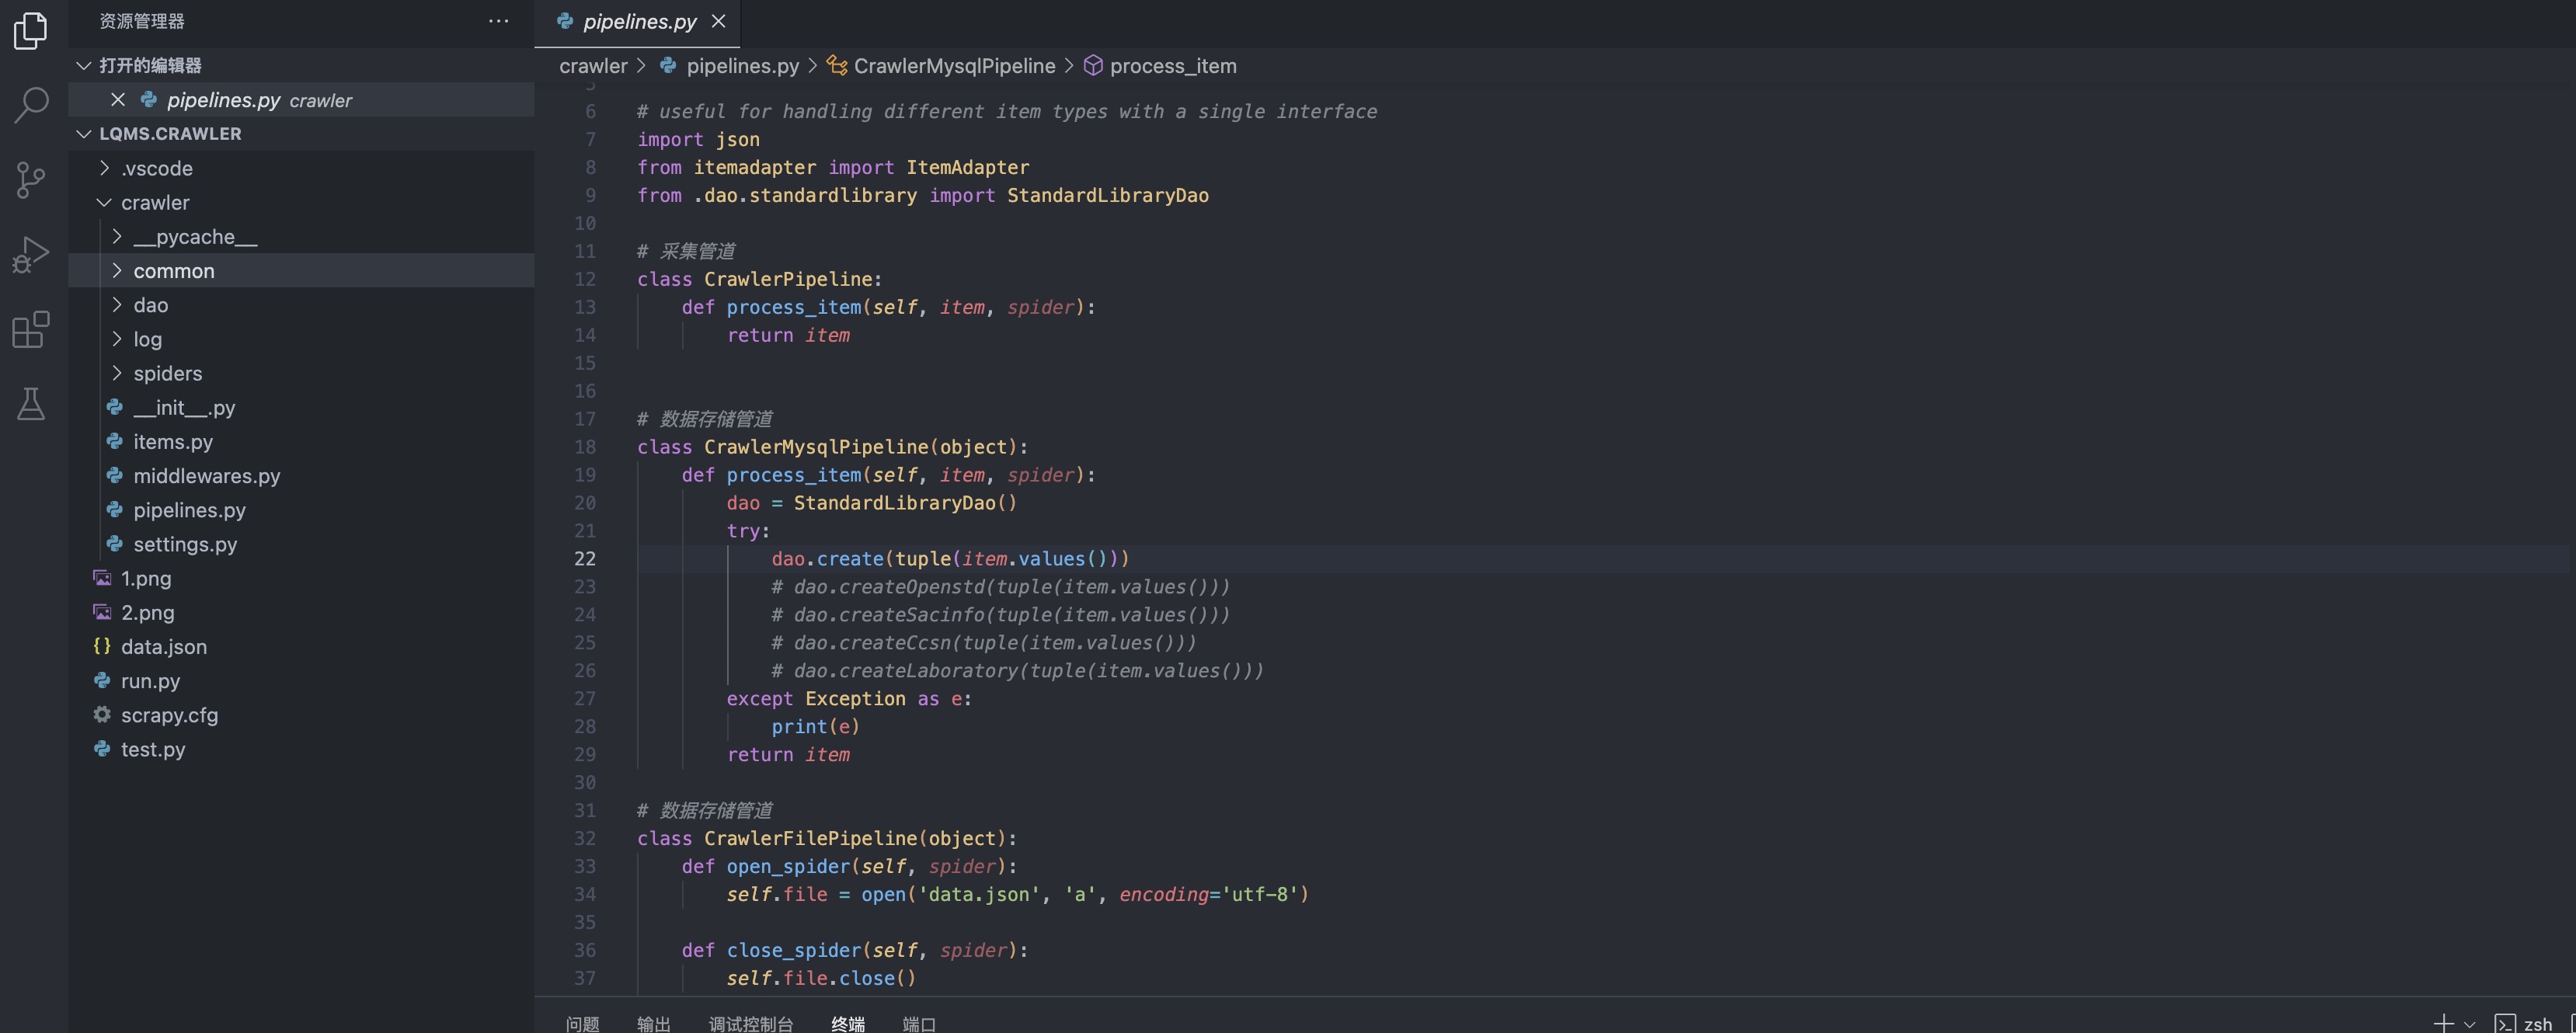Click the image icon beside 2.png
Viewport: 2576px width, 1033px height.
pos(102,612)
